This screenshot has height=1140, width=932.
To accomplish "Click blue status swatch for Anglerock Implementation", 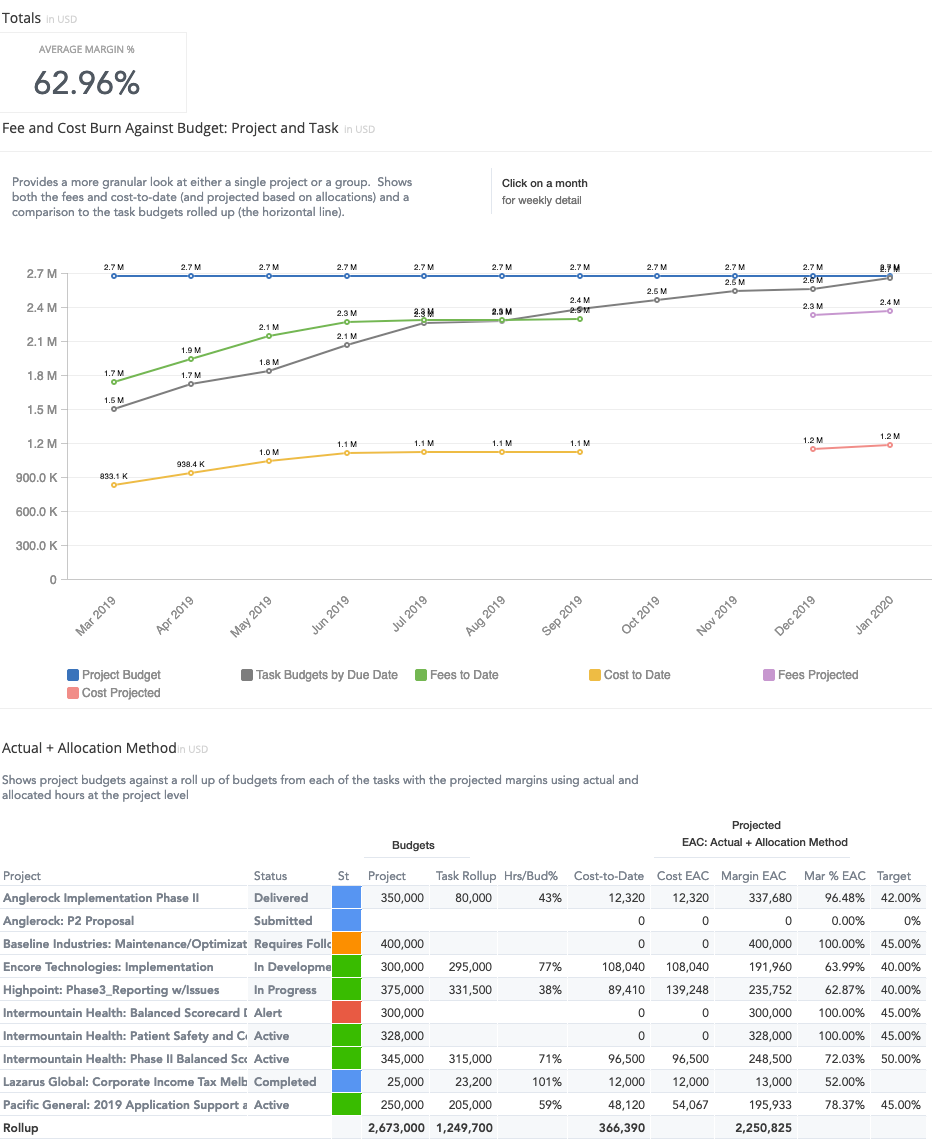I will coord(347,898).
